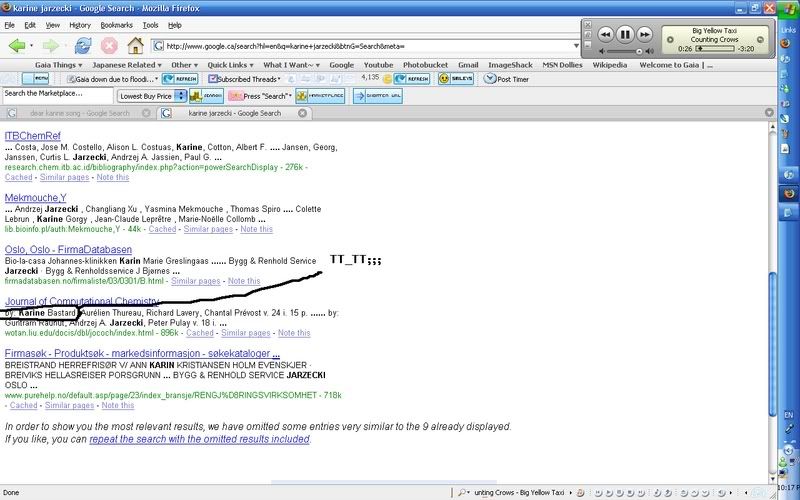
Task: Click the music note icon in status bar
Action: pyautogui.click(x=581, y=493)
